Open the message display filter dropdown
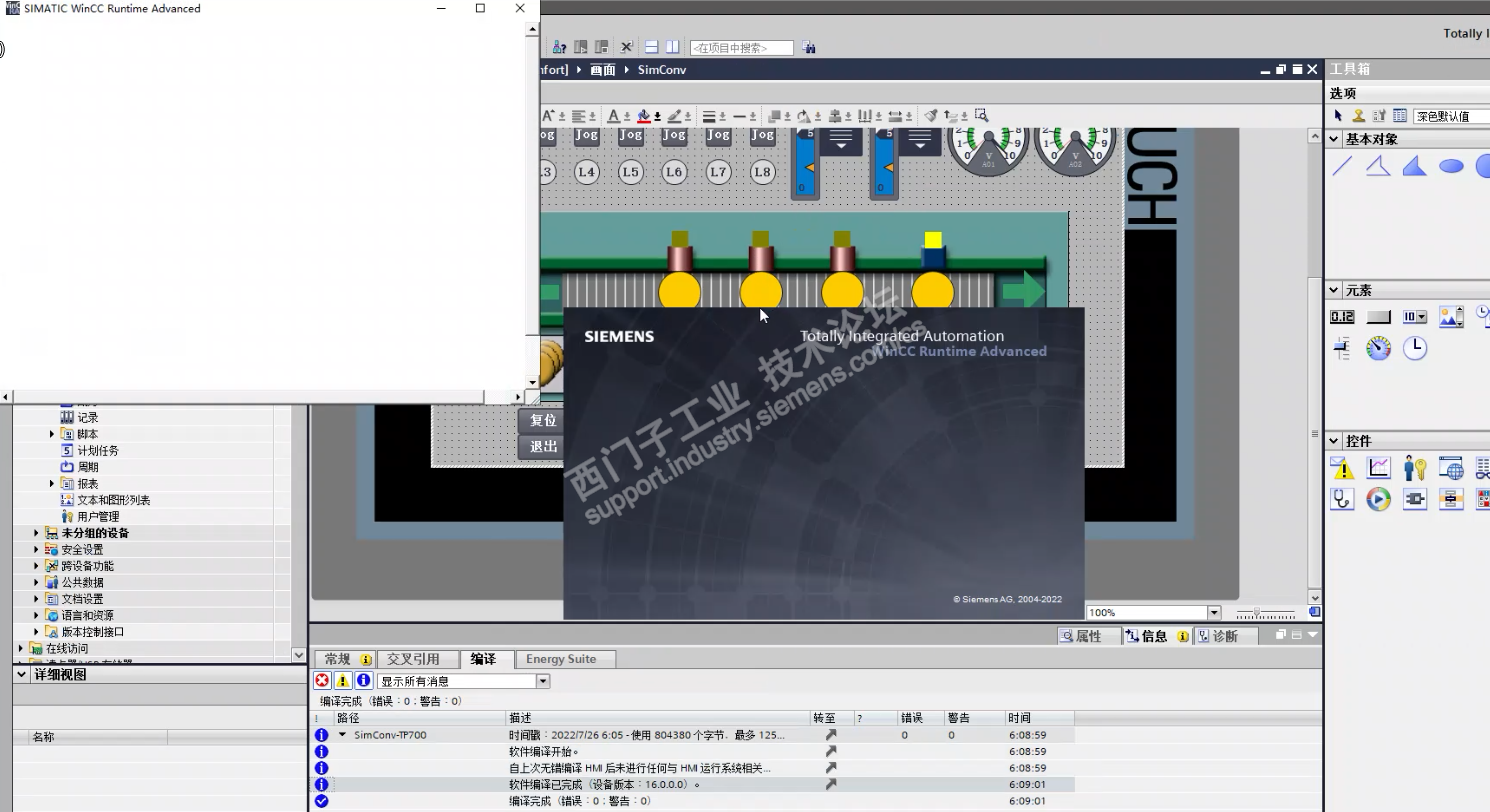This screenshot has height=812, width=1490. (544, 681)
